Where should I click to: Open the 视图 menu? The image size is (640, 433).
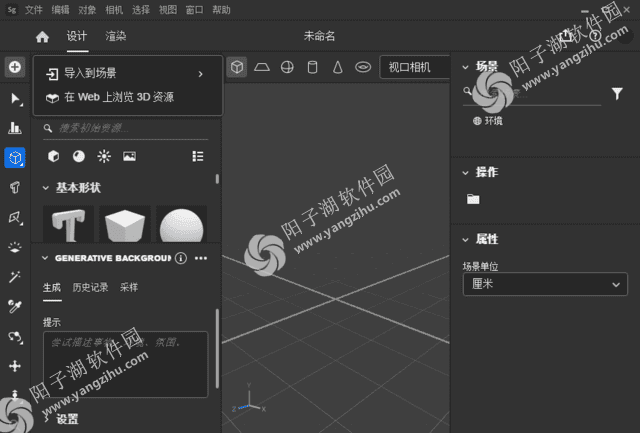(168, 9)
